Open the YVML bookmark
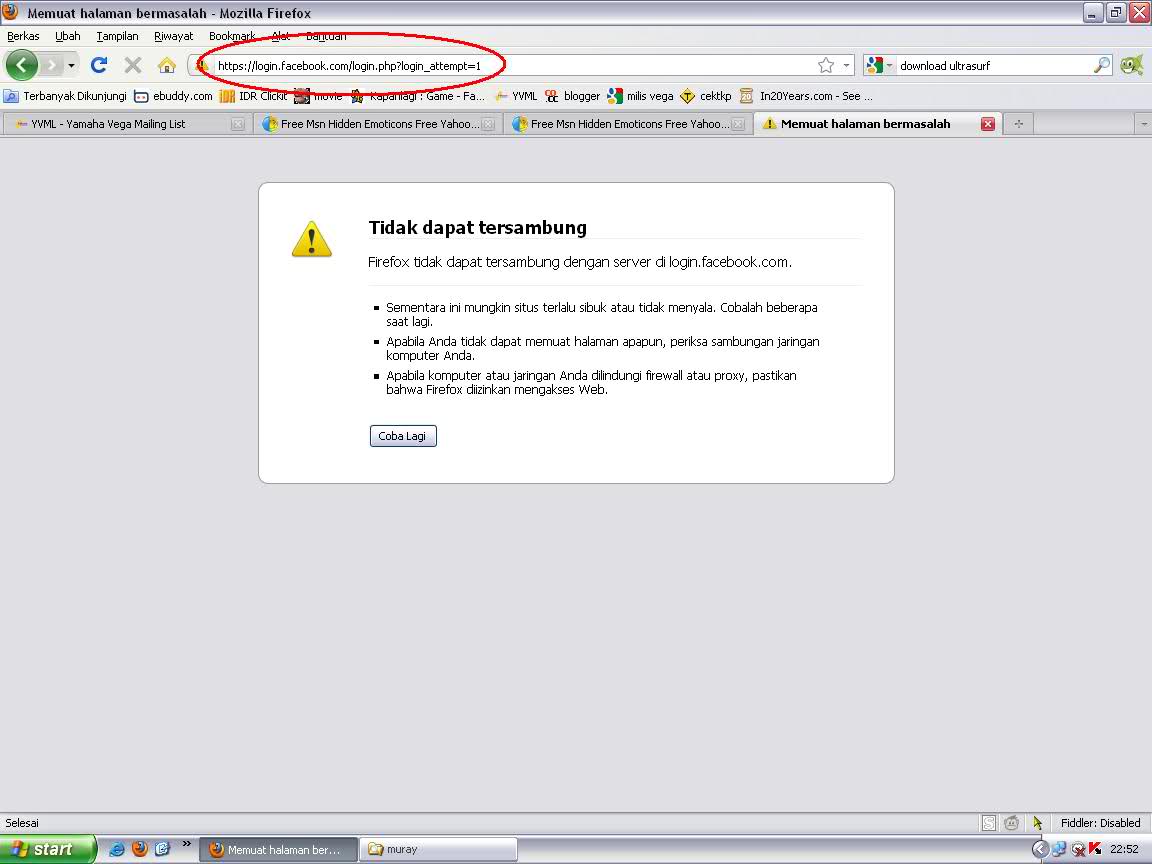The image size is (1152, 864). [x=516, y=96]
